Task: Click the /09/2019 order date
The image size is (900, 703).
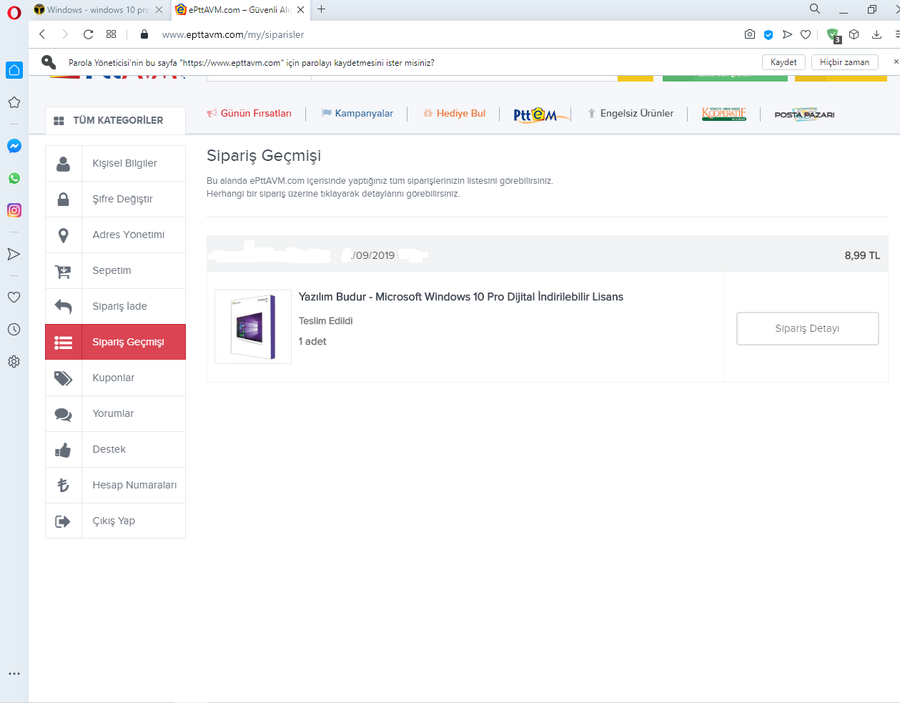Action: [373, 255]
